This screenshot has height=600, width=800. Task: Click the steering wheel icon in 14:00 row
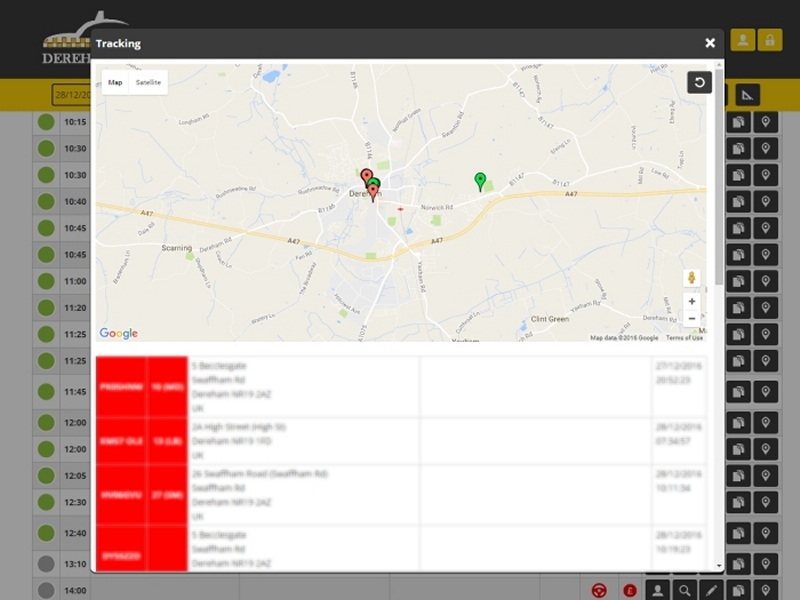click(x=599, y=591)
